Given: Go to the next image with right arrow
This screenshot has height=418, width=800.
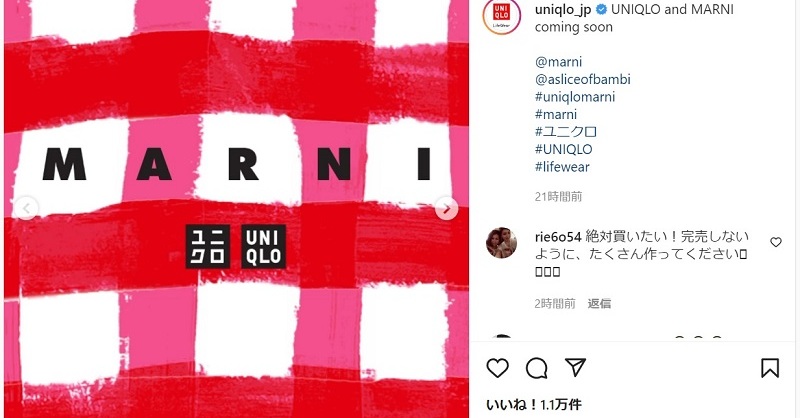Looking at the screenshot, I should pyautogui.click(x=446, y=208).
